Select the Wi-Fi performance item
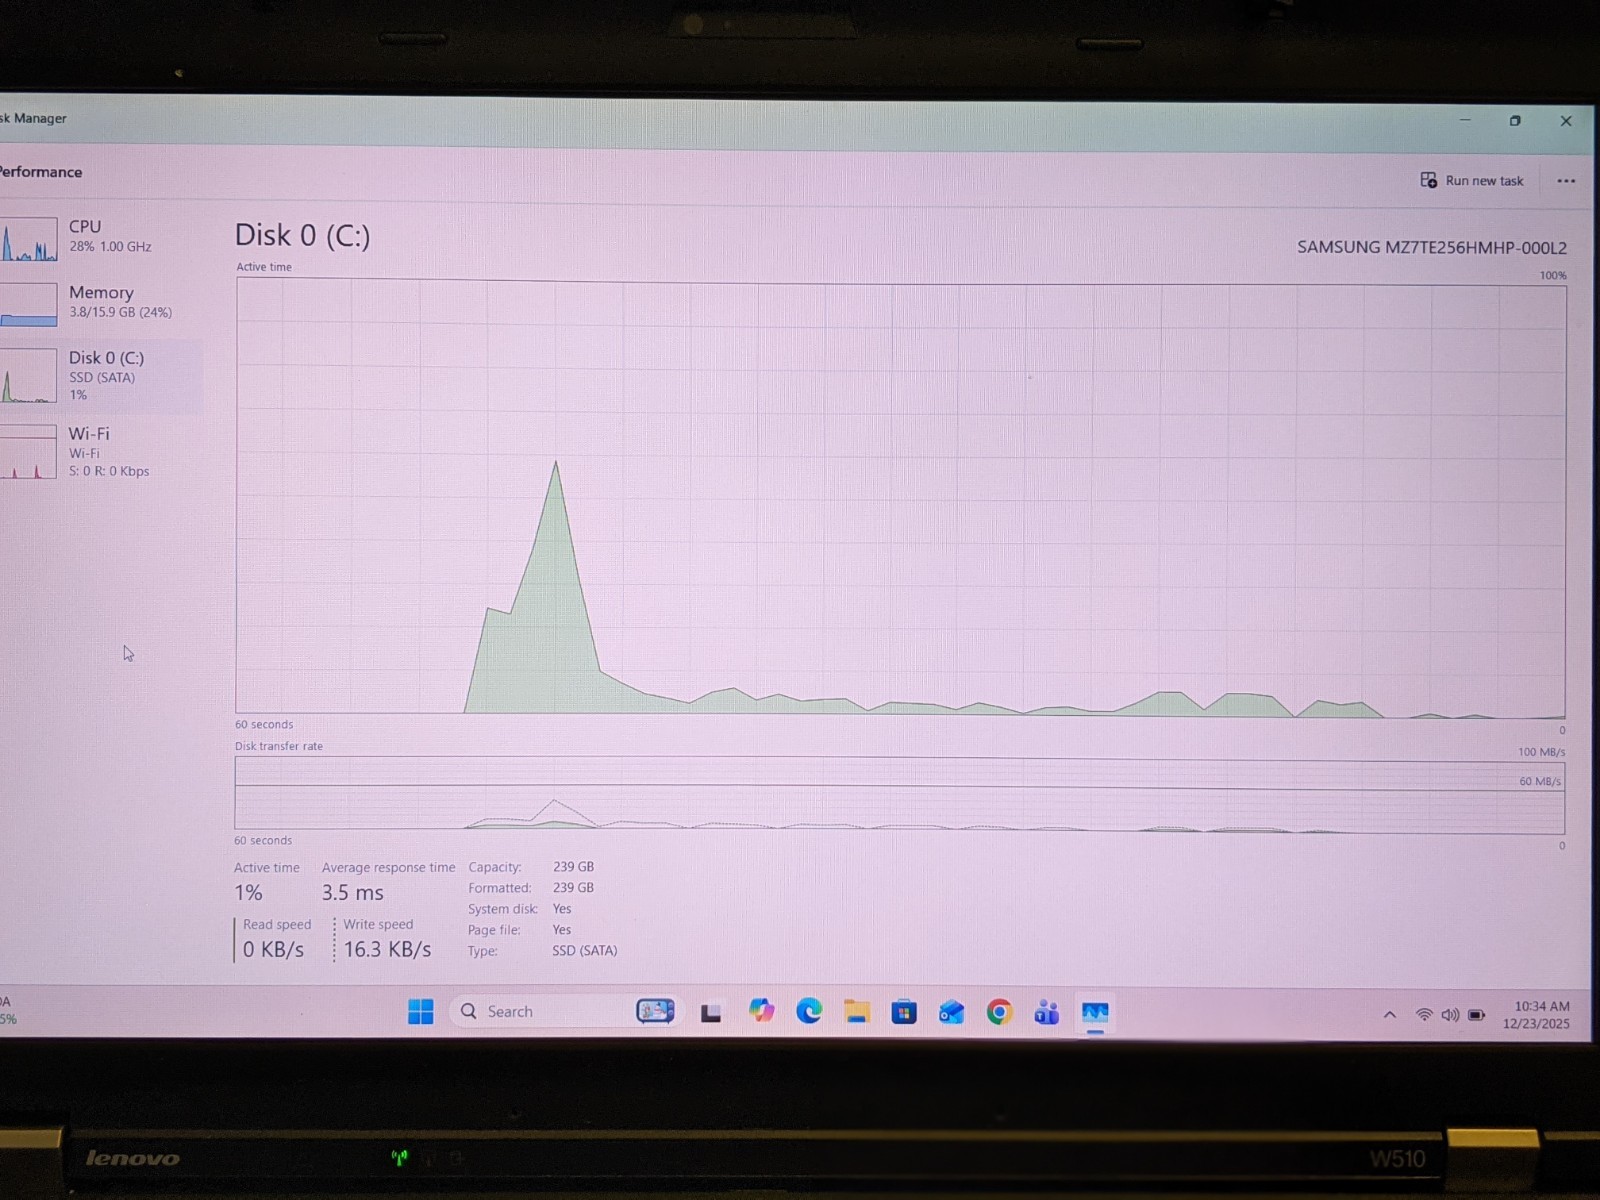The width and height of the screenshot is (1600, 1200). (100, 452)
